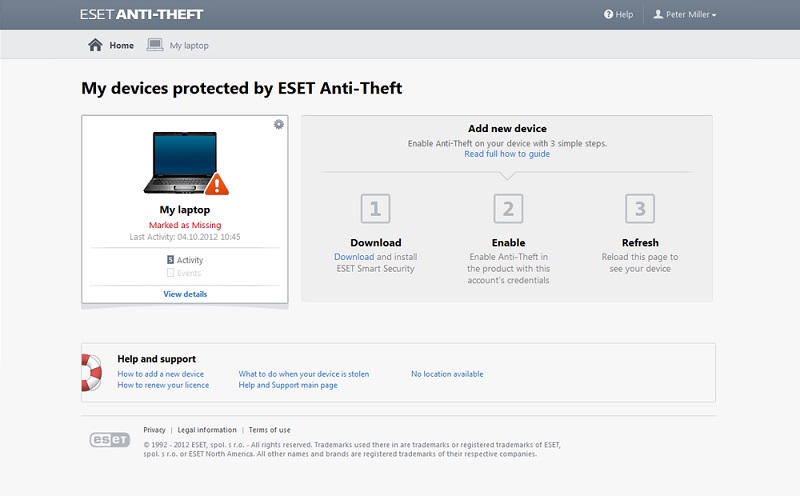The height and width of the screenshot is (496, 800).
Task: Click the red missing warning triangle icon
Action: 216,183
